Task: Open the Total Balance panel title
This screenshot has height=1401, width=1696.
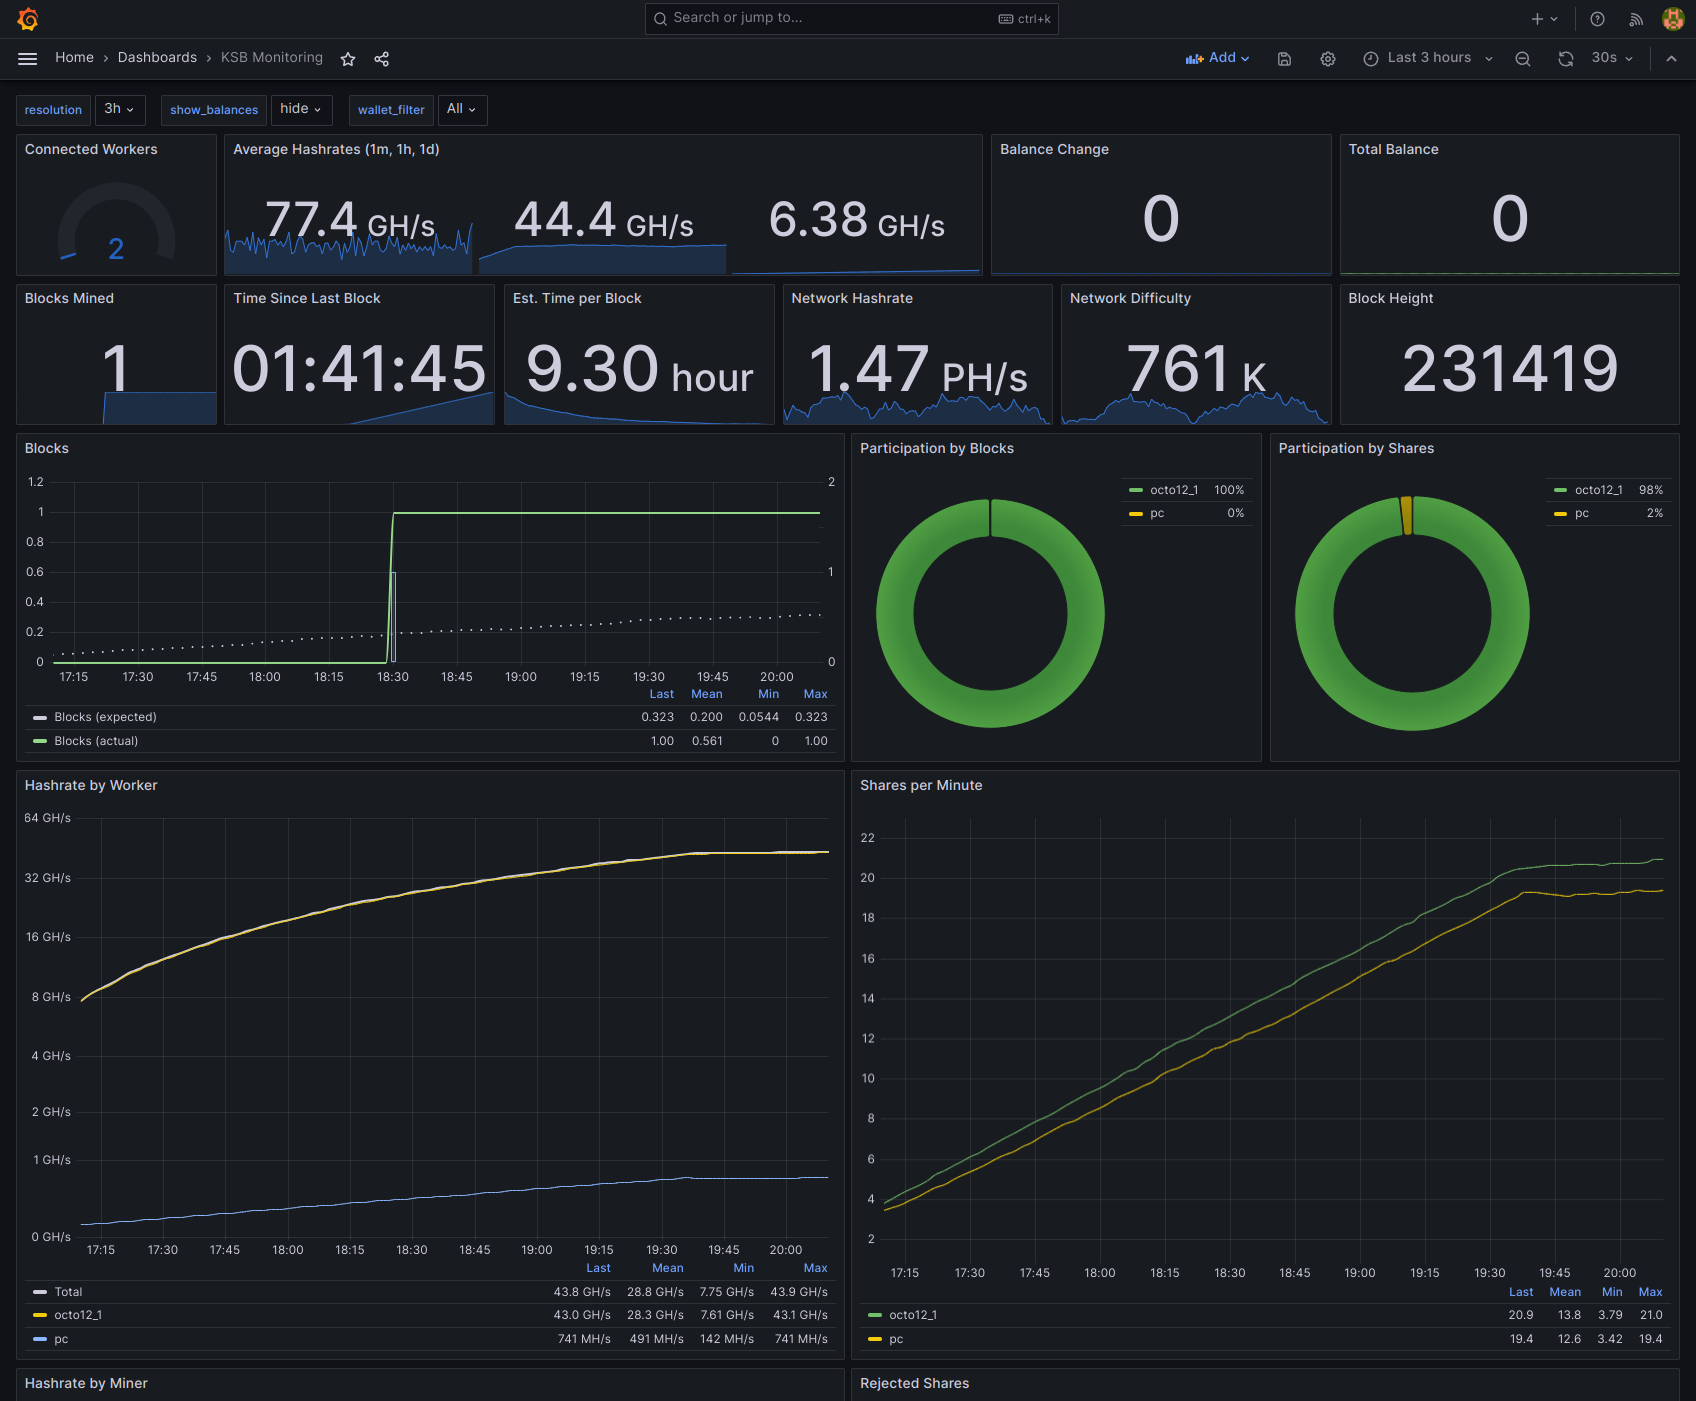Action: pos(1393,149)
